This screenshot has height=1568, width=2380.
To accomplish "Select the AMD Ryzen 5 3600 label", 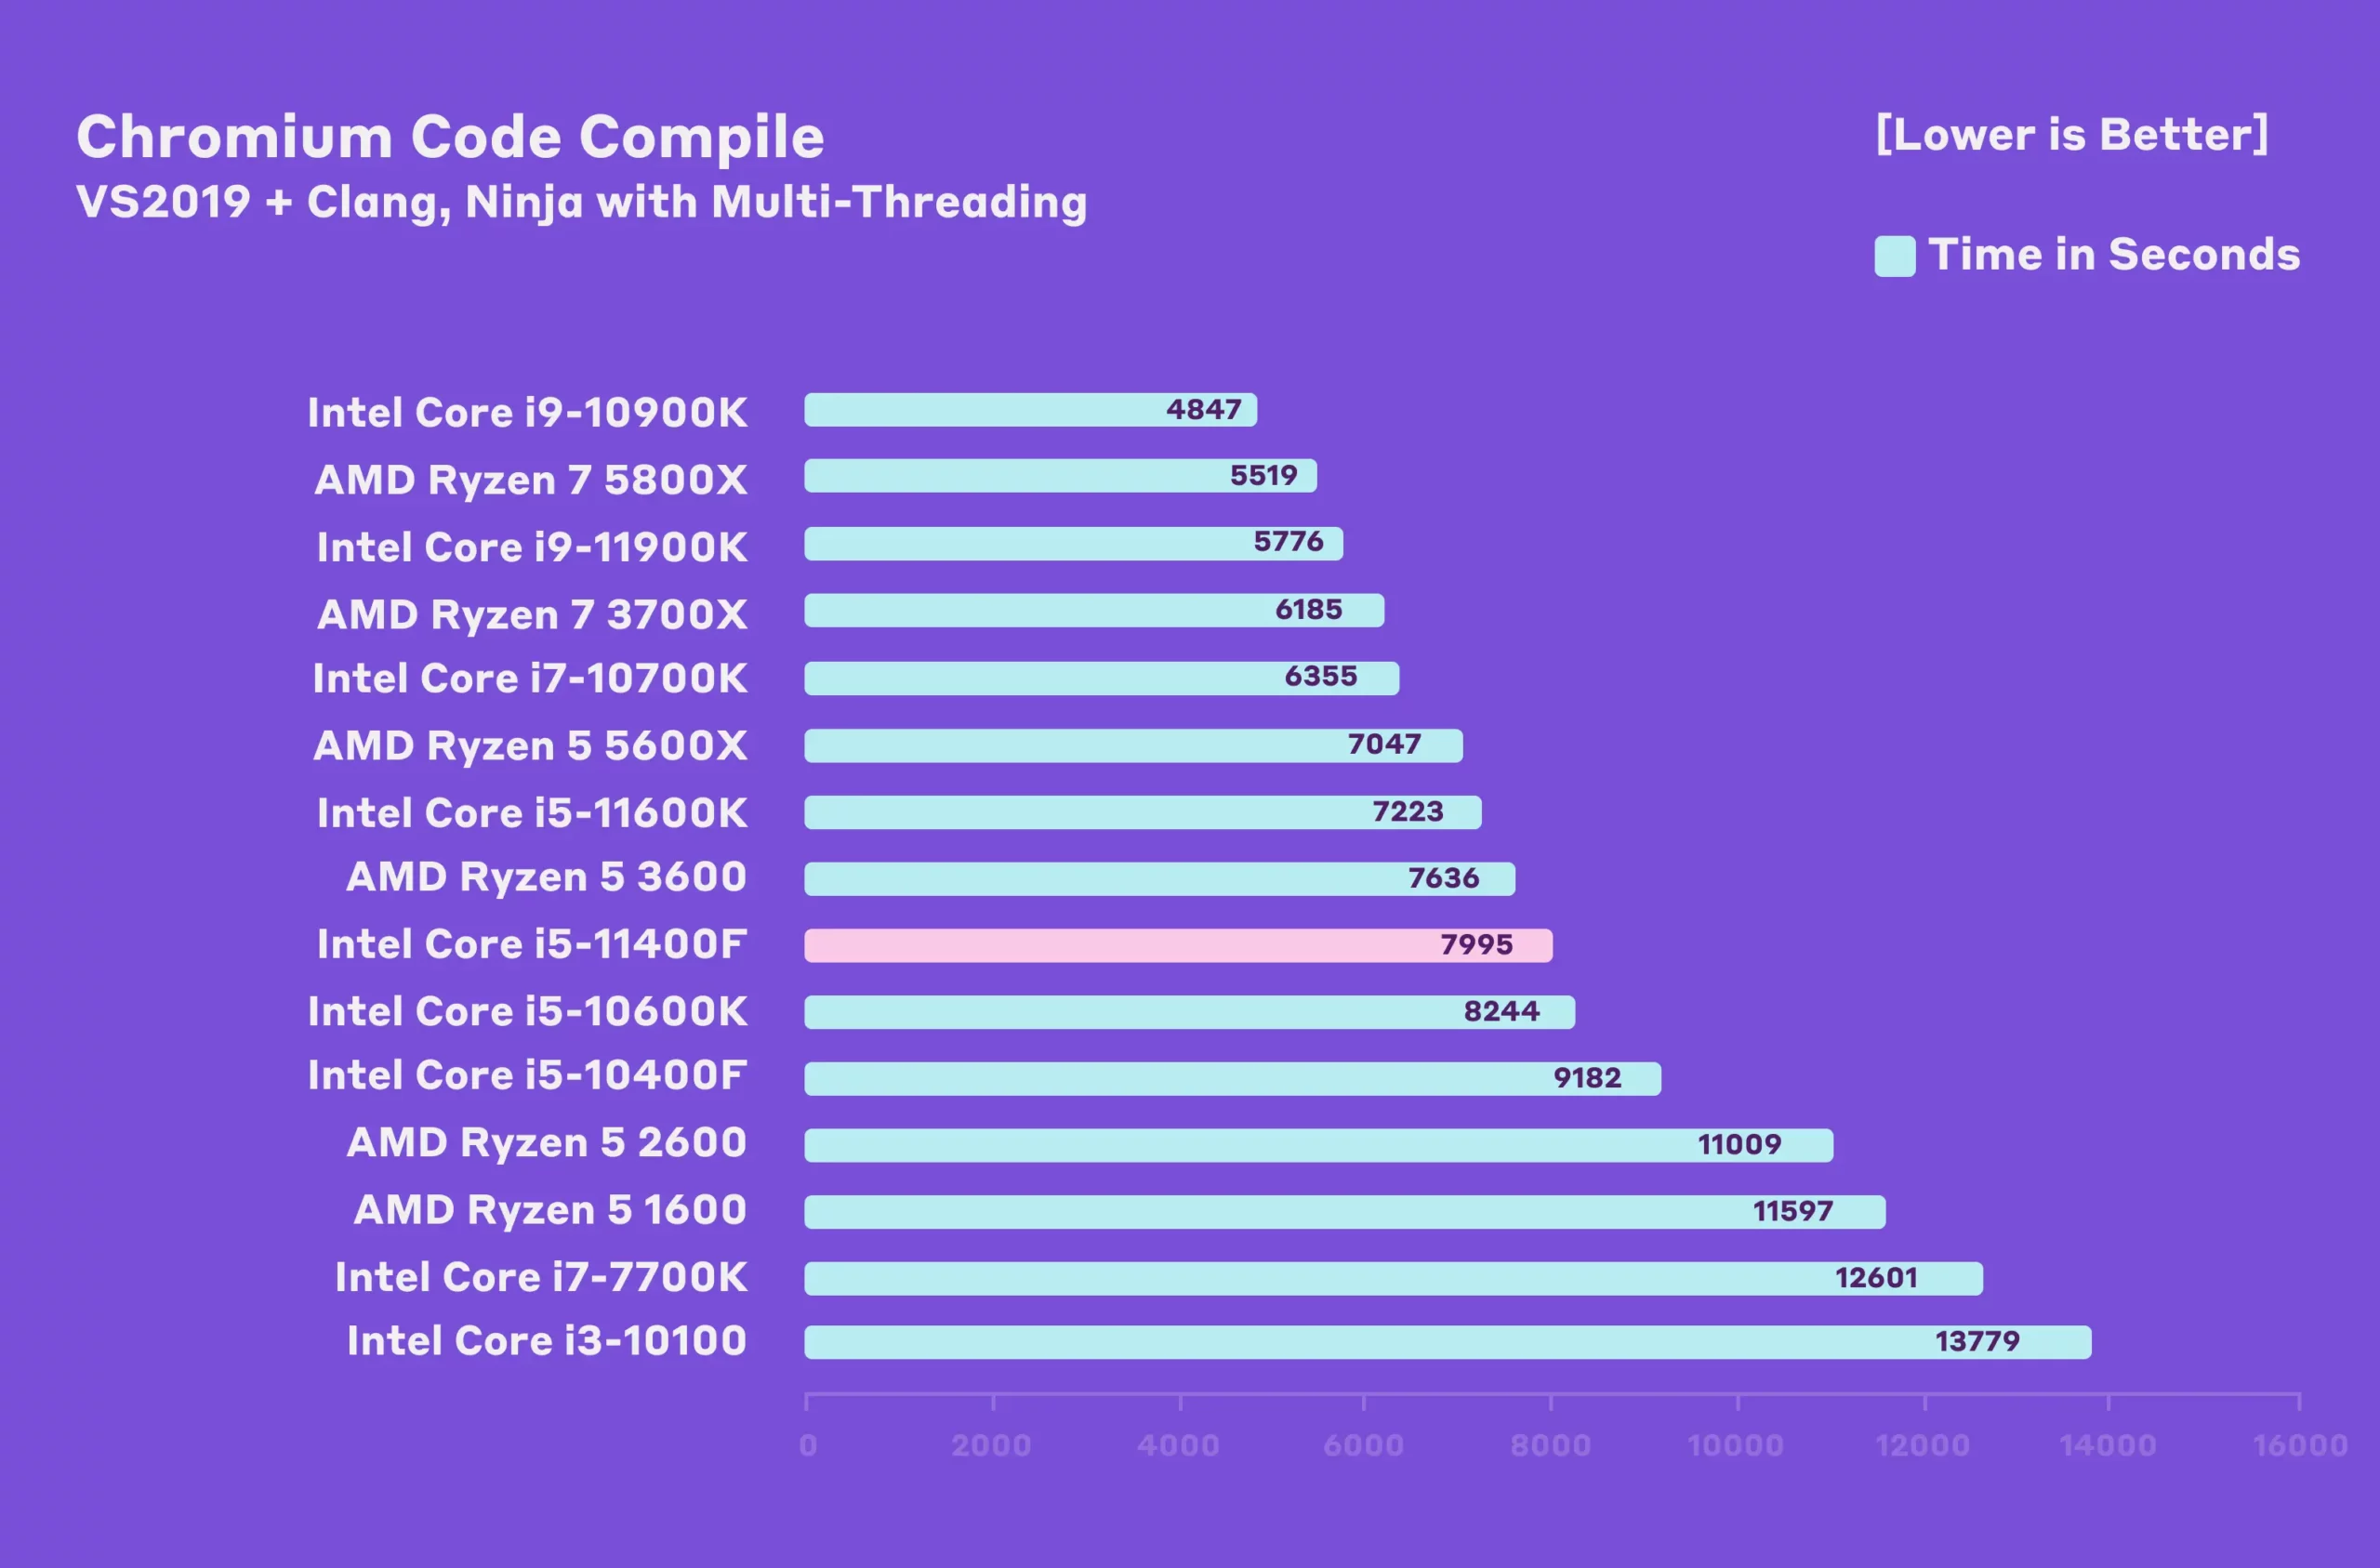I will pyautogui.click(x=546, y=877).
